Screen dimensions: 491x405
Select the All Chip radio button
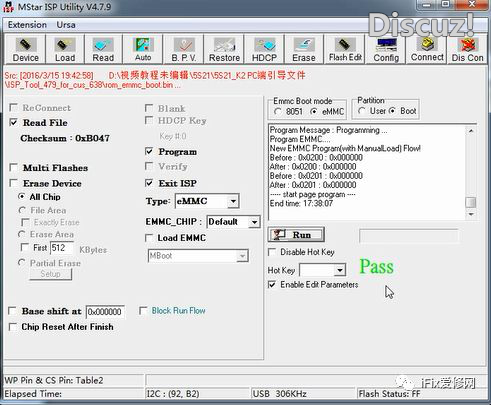pyautogui.click(x=22, y=197)
